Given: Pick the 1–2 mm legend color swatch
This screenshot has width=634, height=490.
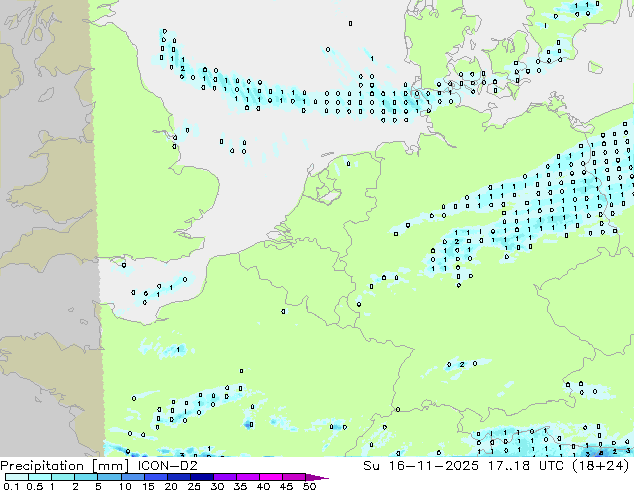Looking at the screenshot, I should (63, 477).
